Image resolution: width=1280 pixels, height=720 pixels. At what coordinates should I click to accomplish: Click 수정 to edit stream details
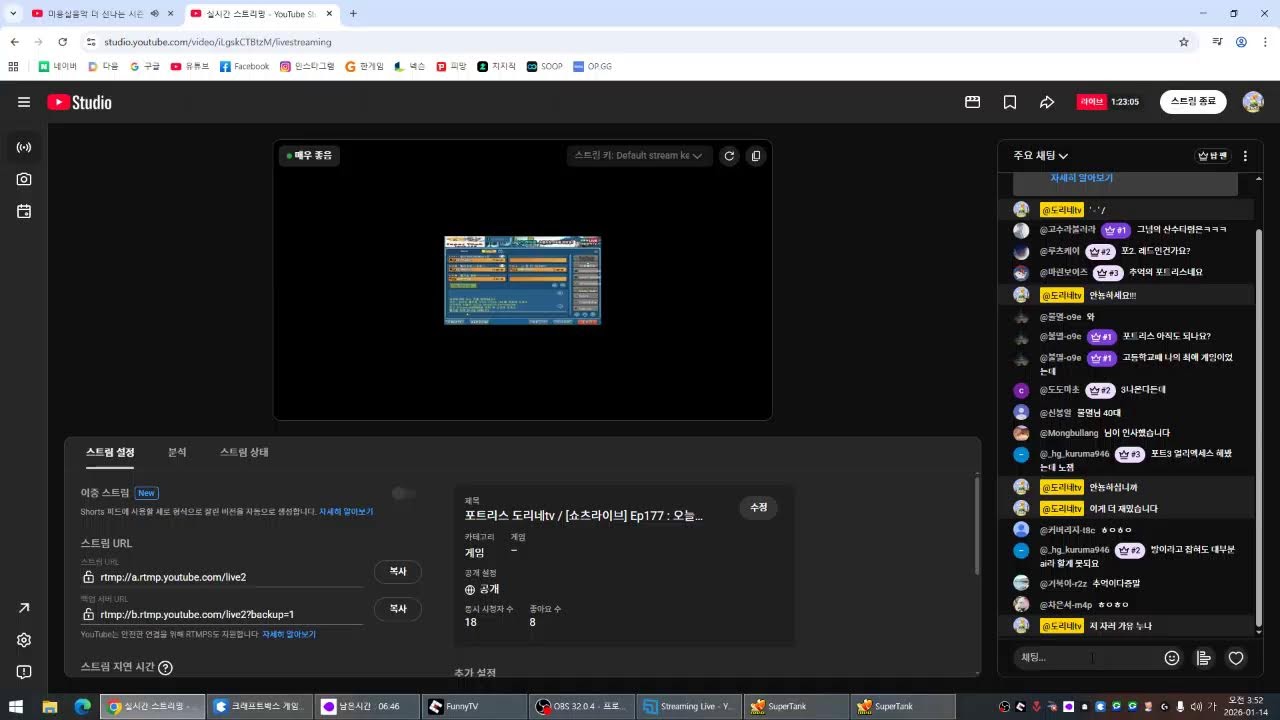pyautogui.click(x=758, y=507)
